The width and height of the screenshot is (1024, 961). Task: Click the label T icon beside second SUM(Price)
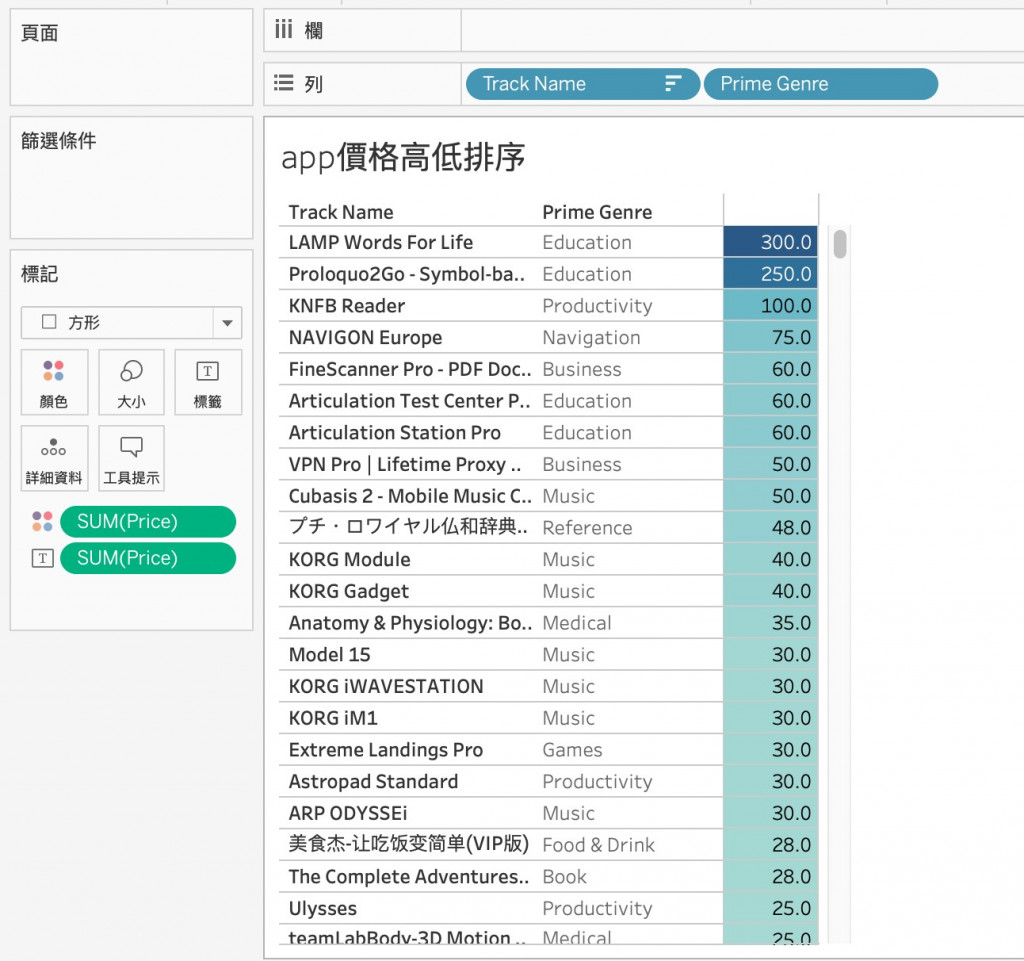tap(42, 558)
